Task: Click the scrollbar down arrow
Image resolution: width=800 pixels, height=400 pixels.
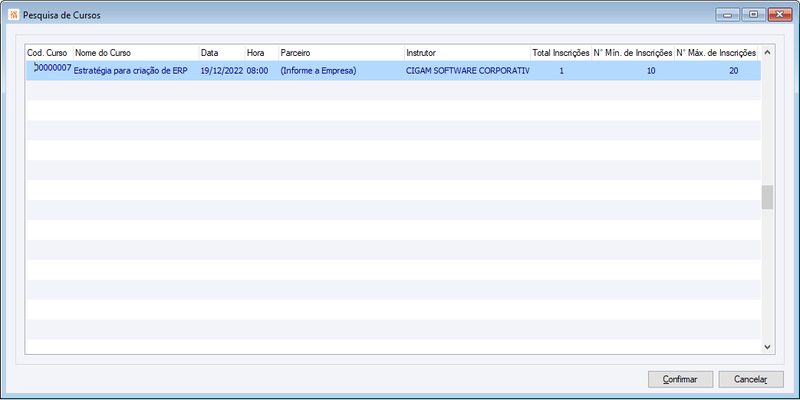Action: (x=767, y=346)
